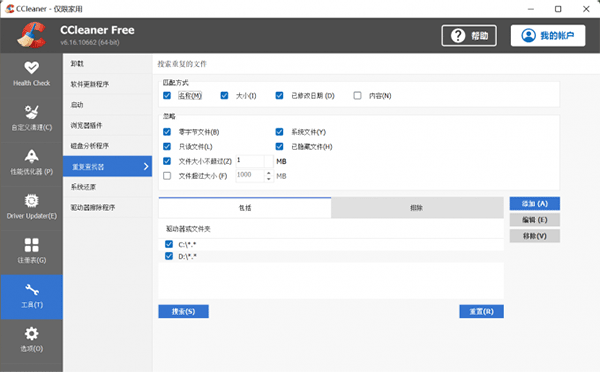Open 自定义清理(C) custom clean

[31, 119]
